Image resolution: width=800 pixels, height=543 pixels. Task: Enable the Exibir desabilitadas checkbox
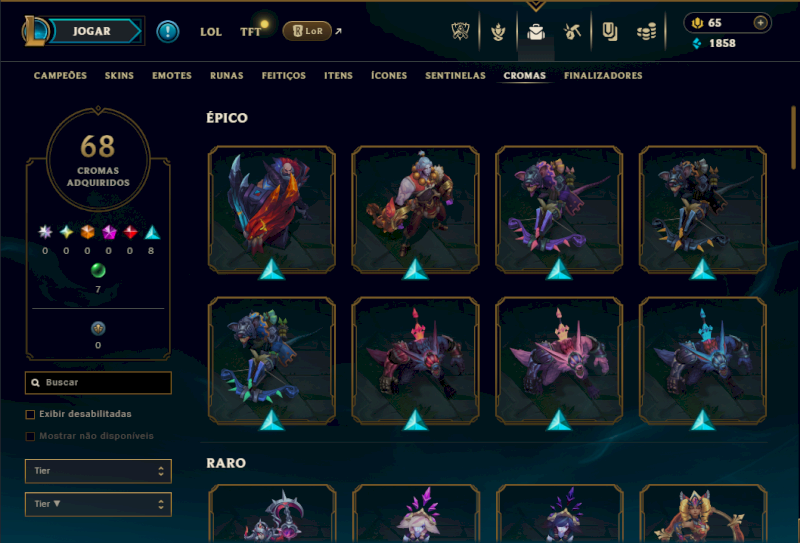click(x=31, y=414)
